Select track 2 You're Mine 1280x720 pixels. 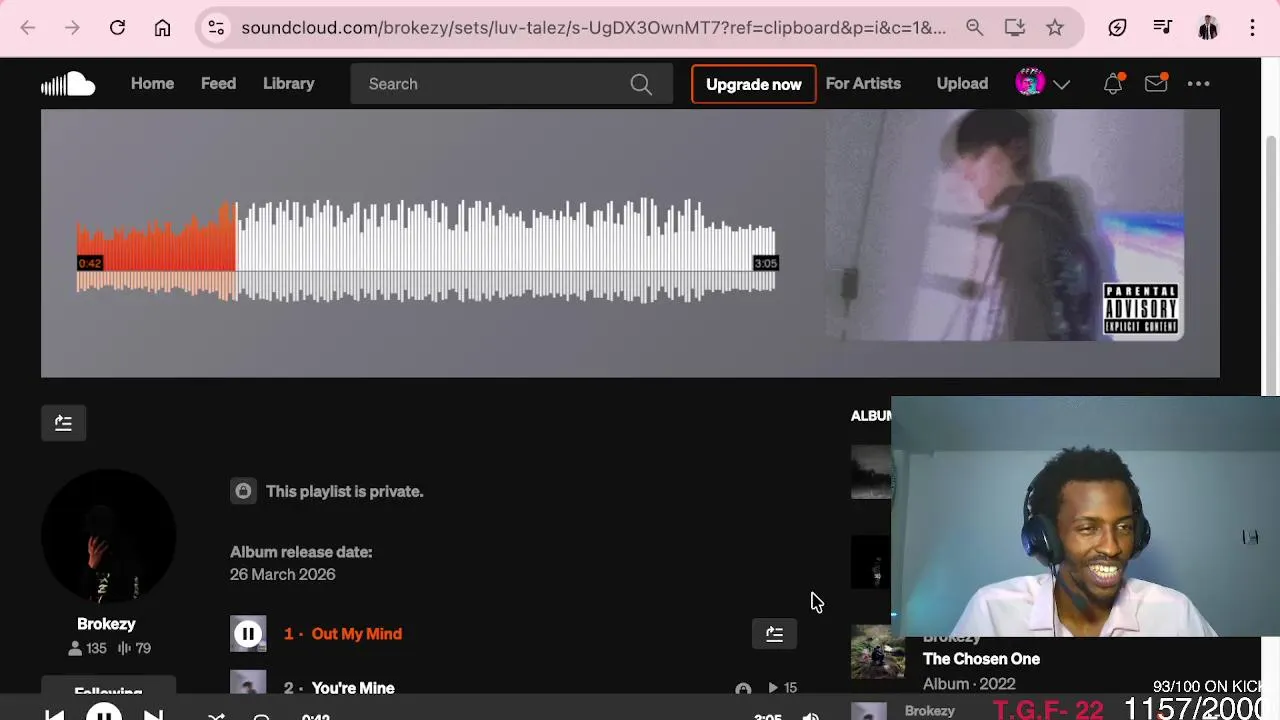pyautogui.click(x=353, y=688)
